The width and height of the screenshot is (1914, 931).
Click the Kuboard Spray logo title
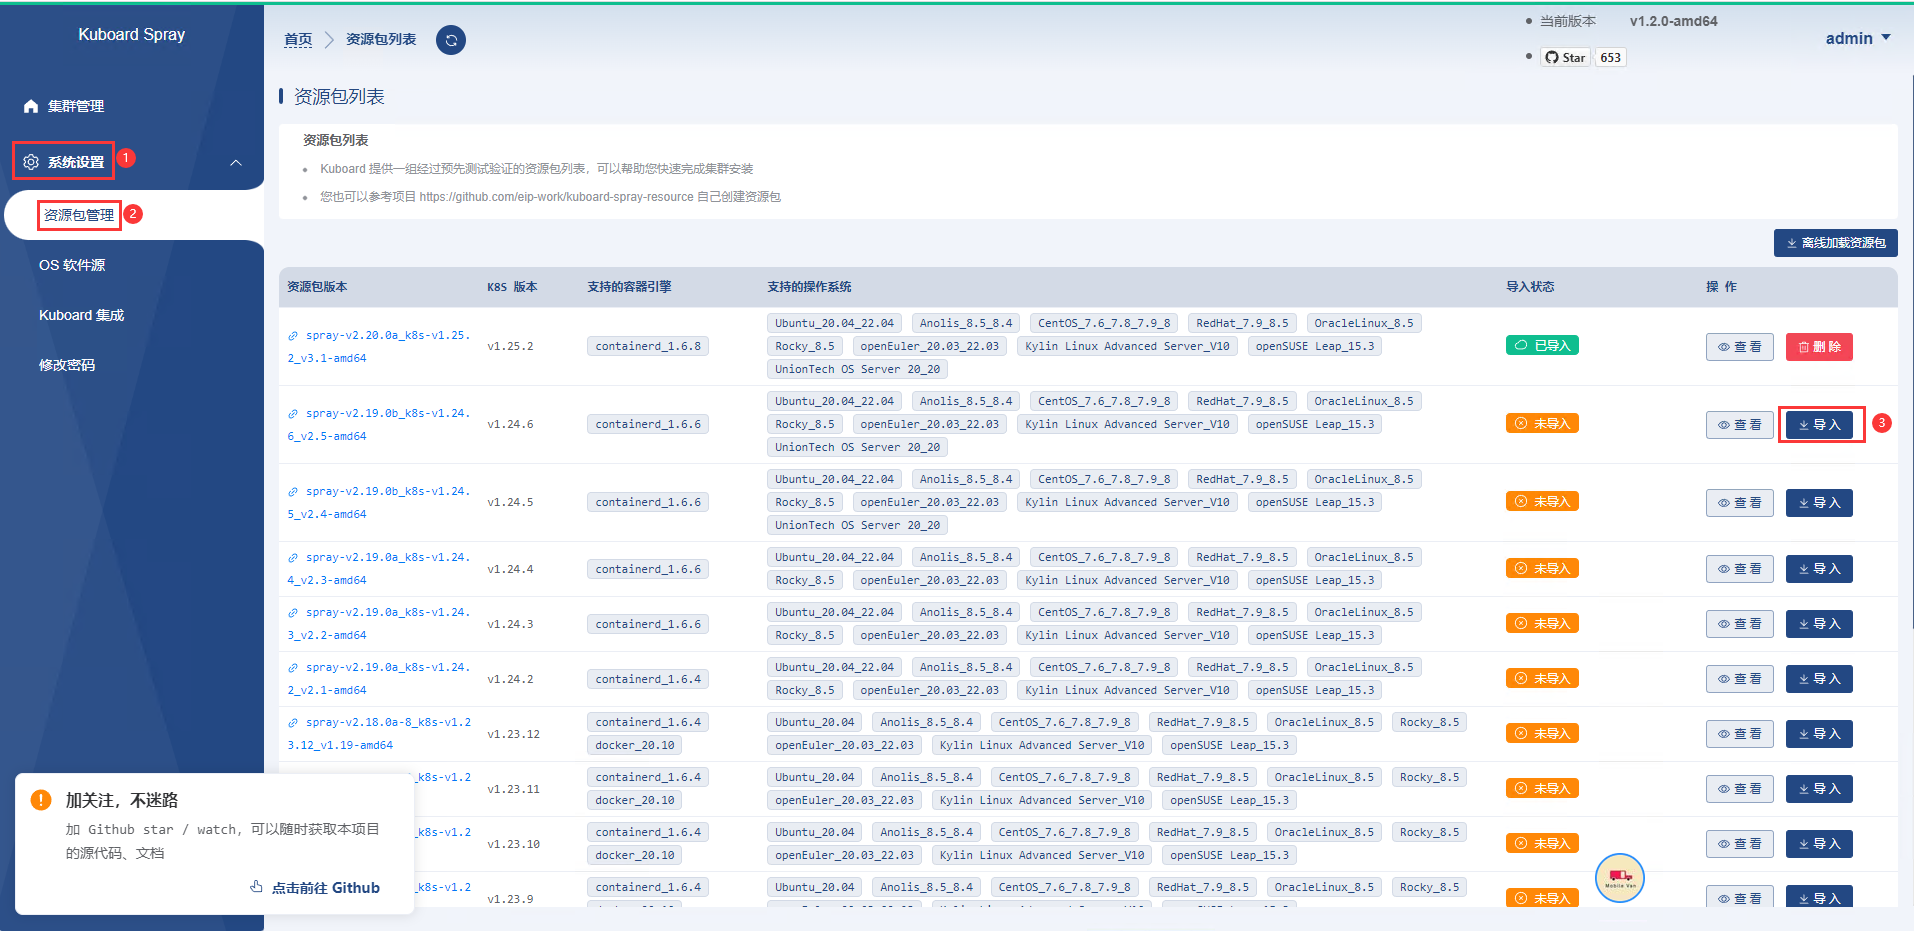pos(132,34)
